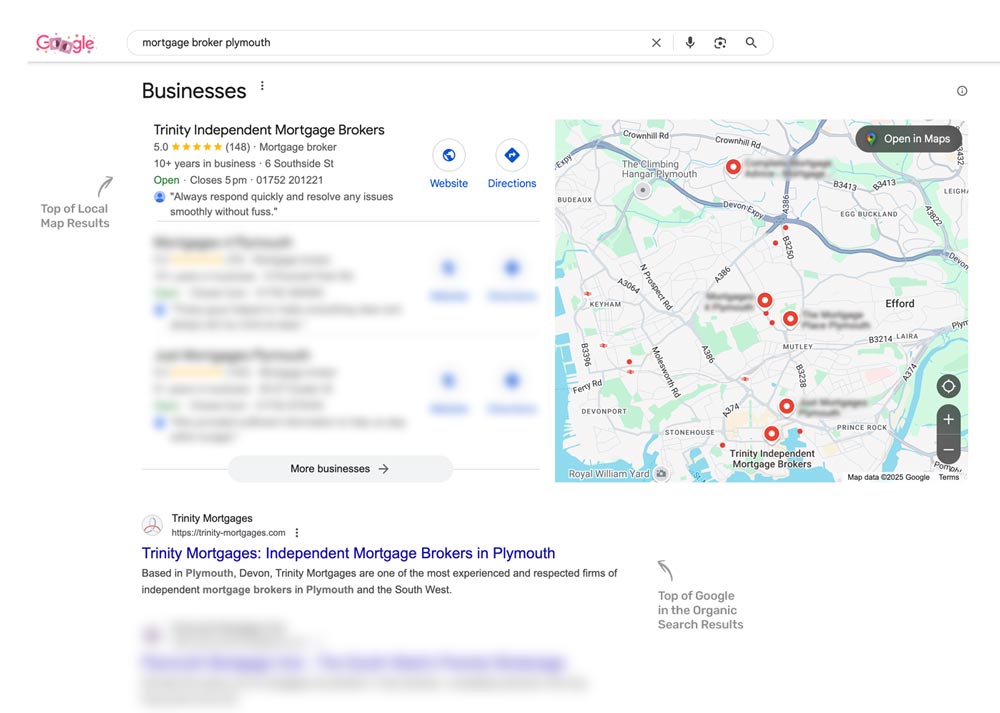Open Google Lens image search icon
Viewport: 1000px width, 713px height.
pyautogui.click(x=720, y=43)
